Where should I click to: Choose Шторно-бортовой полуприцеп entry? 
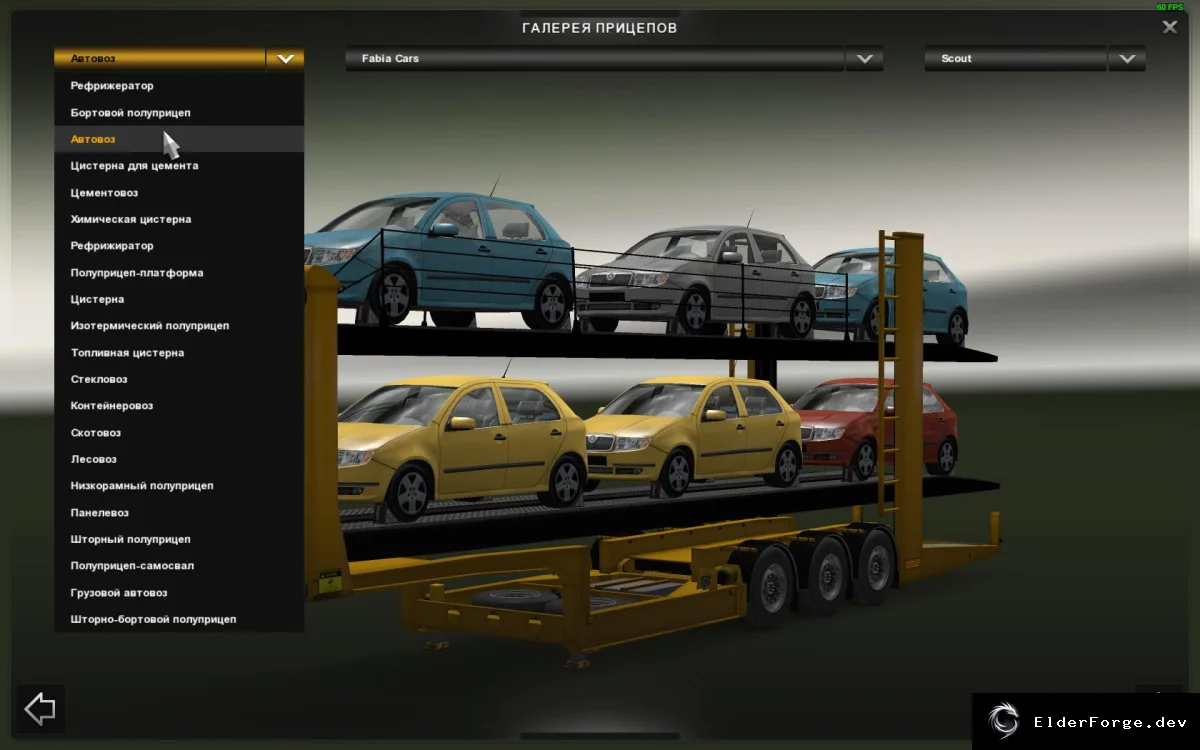coord(179,619)
